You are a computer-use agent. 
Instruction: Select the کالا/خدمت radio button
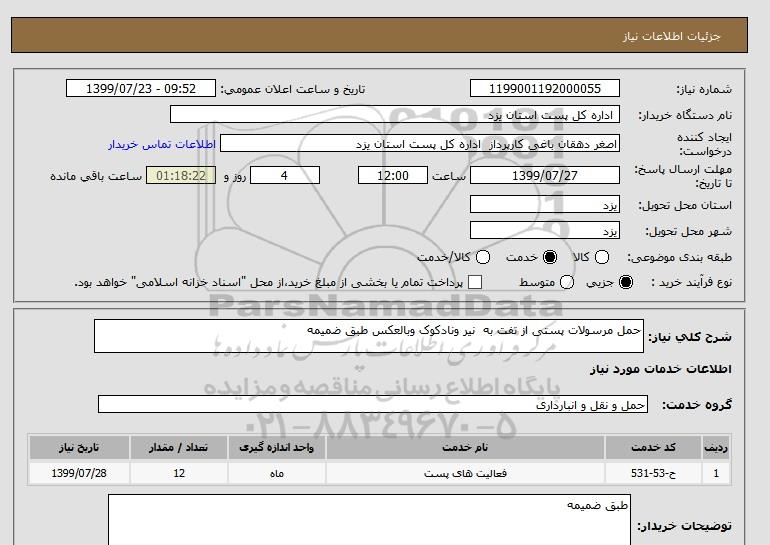point(483,257)
